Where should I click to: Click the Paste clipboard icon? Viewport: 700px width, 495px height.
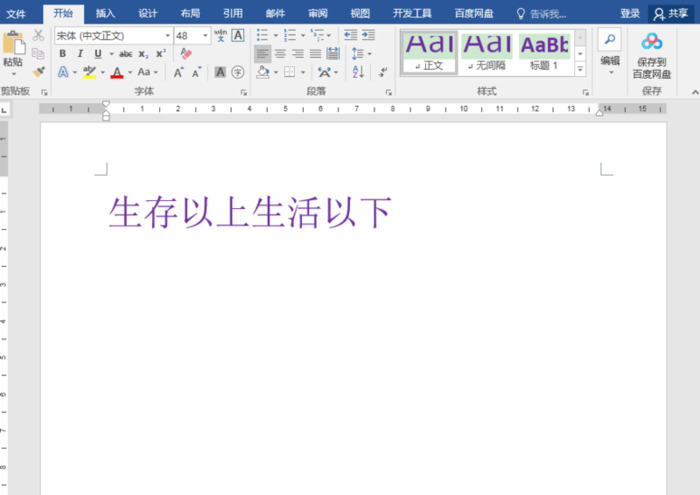[x=13, y=44]
